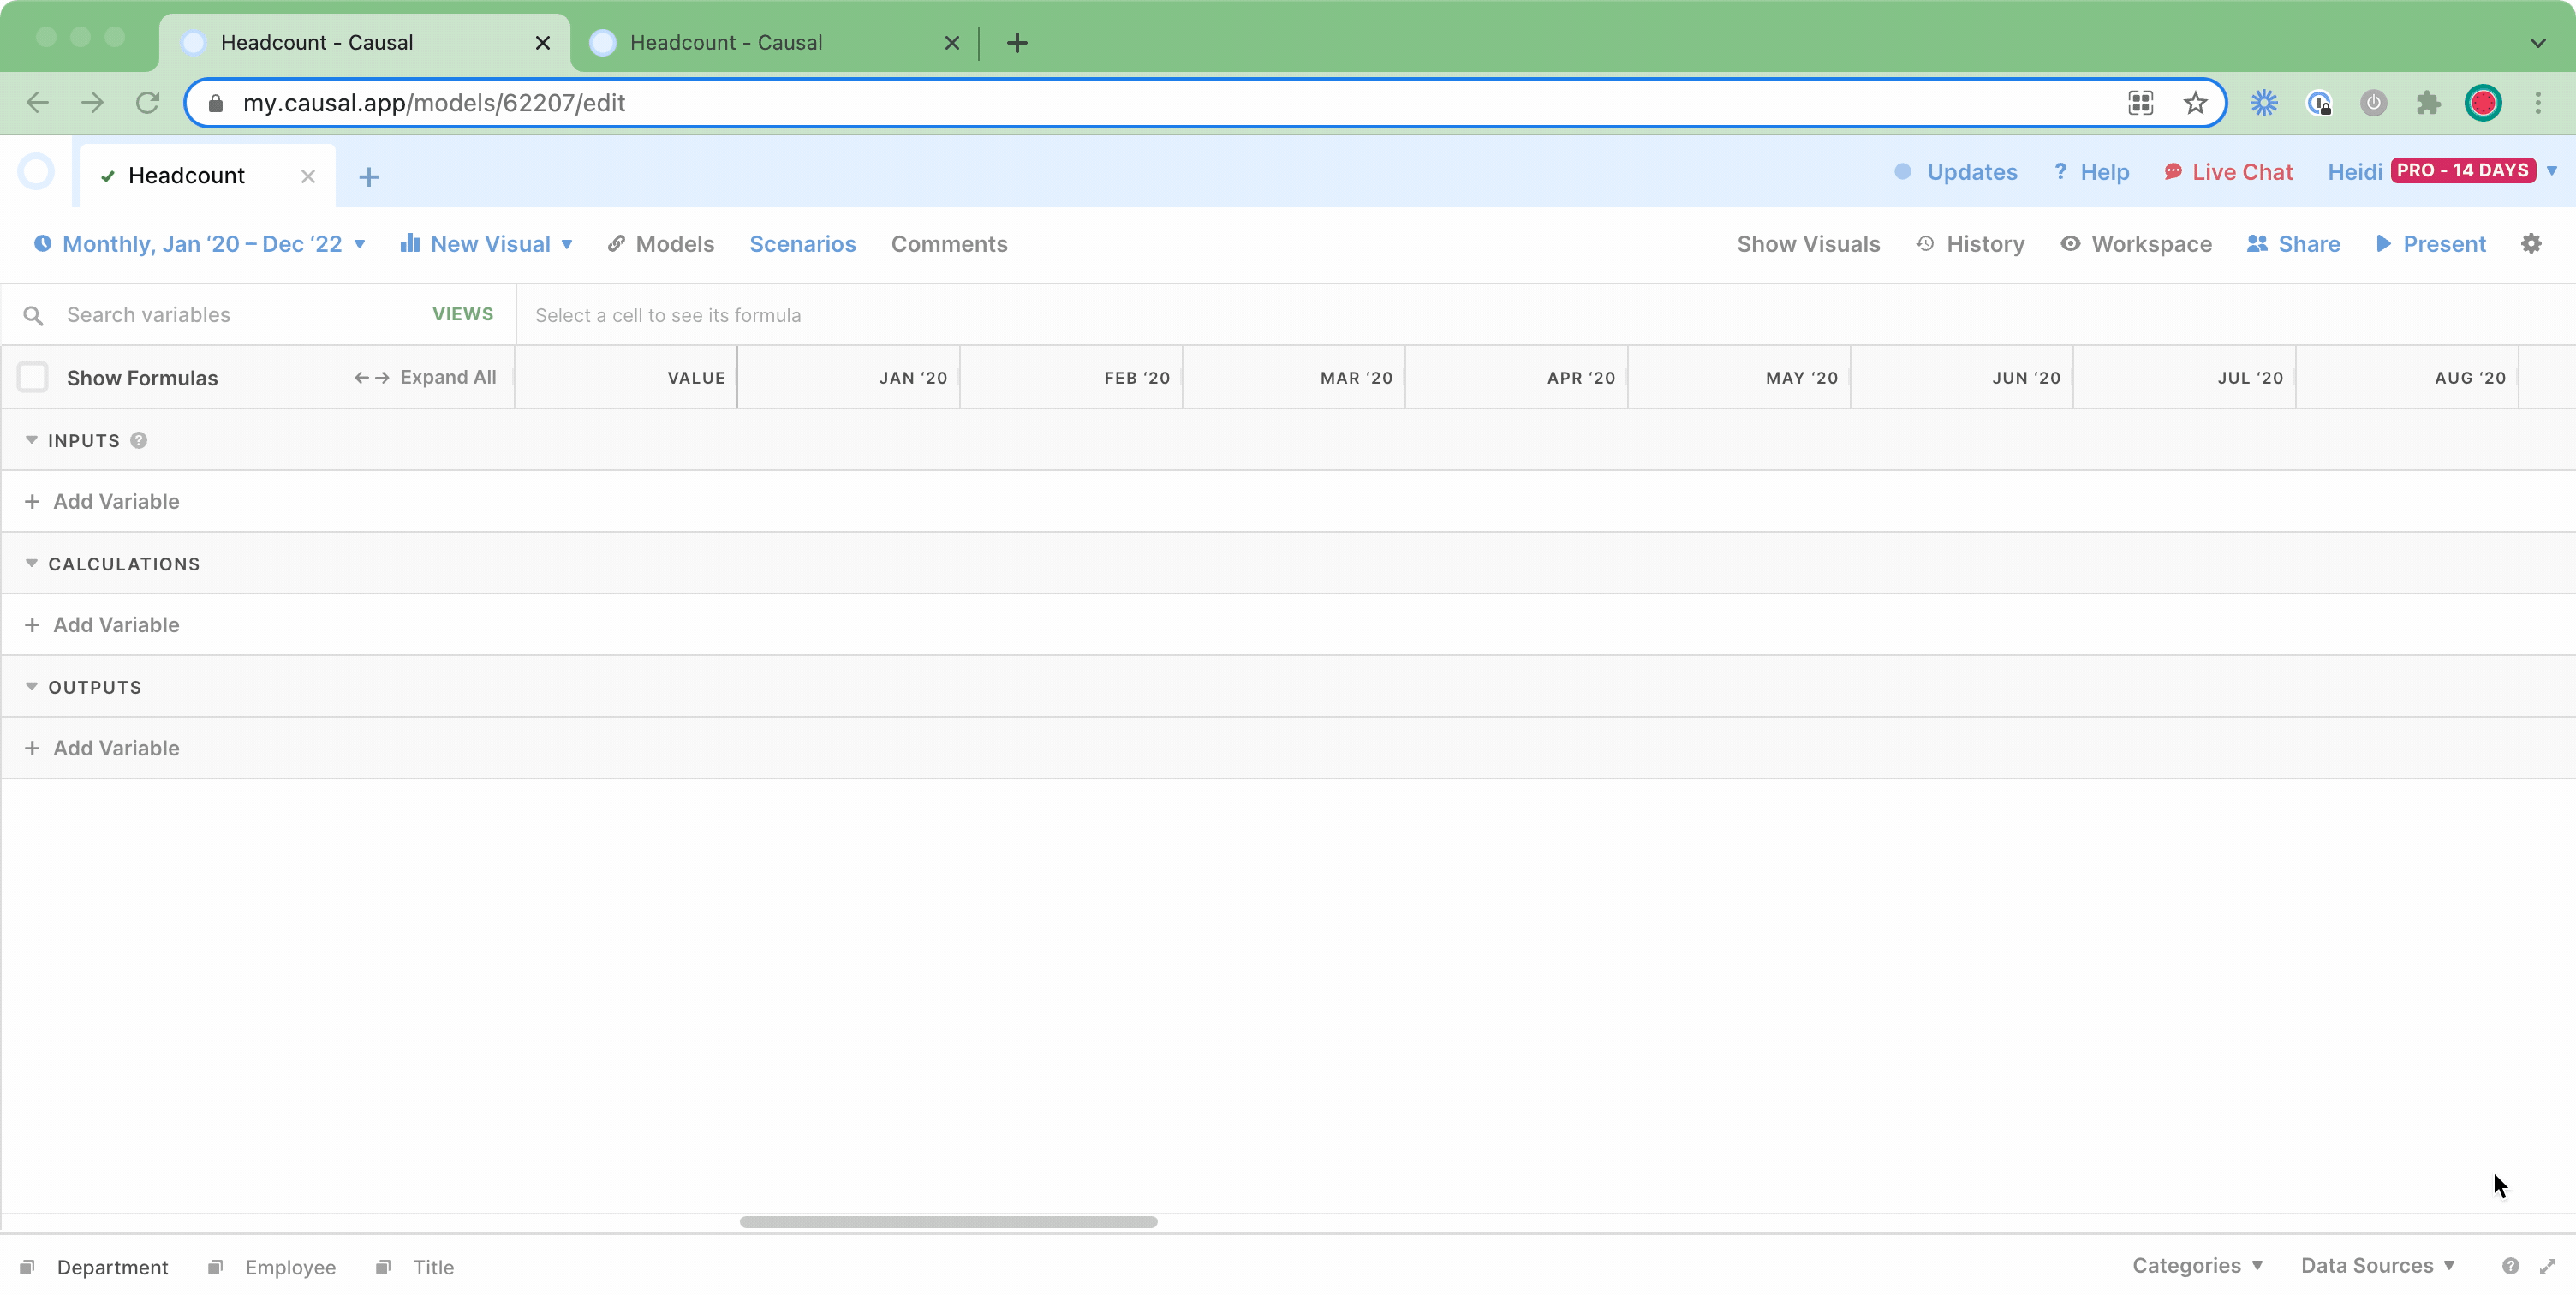
Task: Switch to second Headcount browser tab
Action: [x=726, y=43]
